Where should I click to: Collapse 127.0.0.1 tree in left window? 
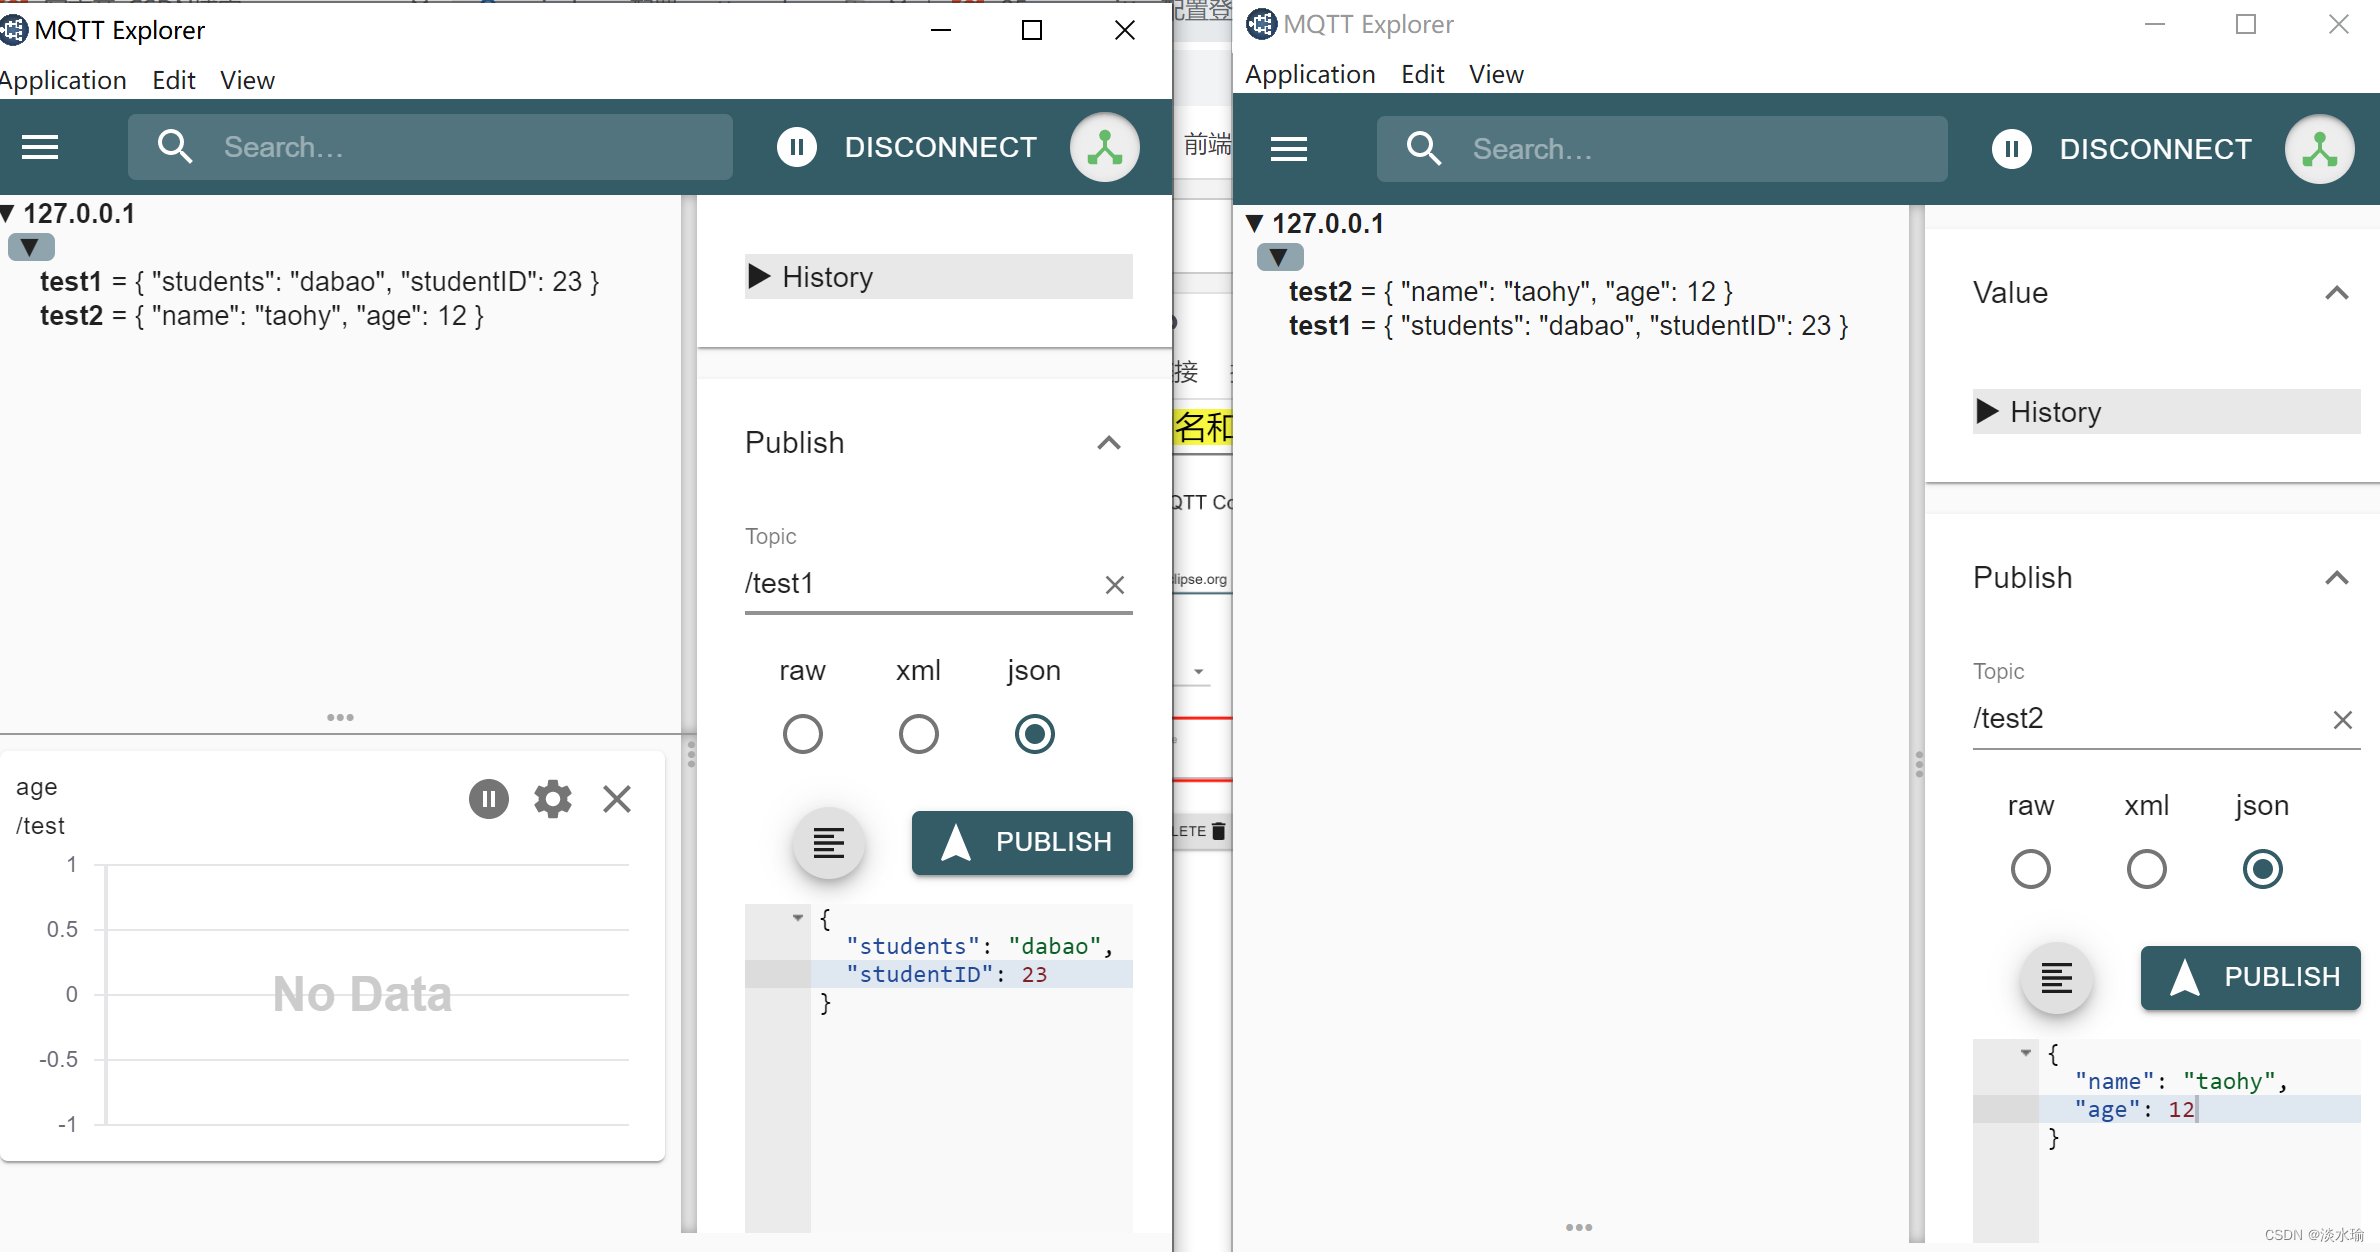(7, 213)
